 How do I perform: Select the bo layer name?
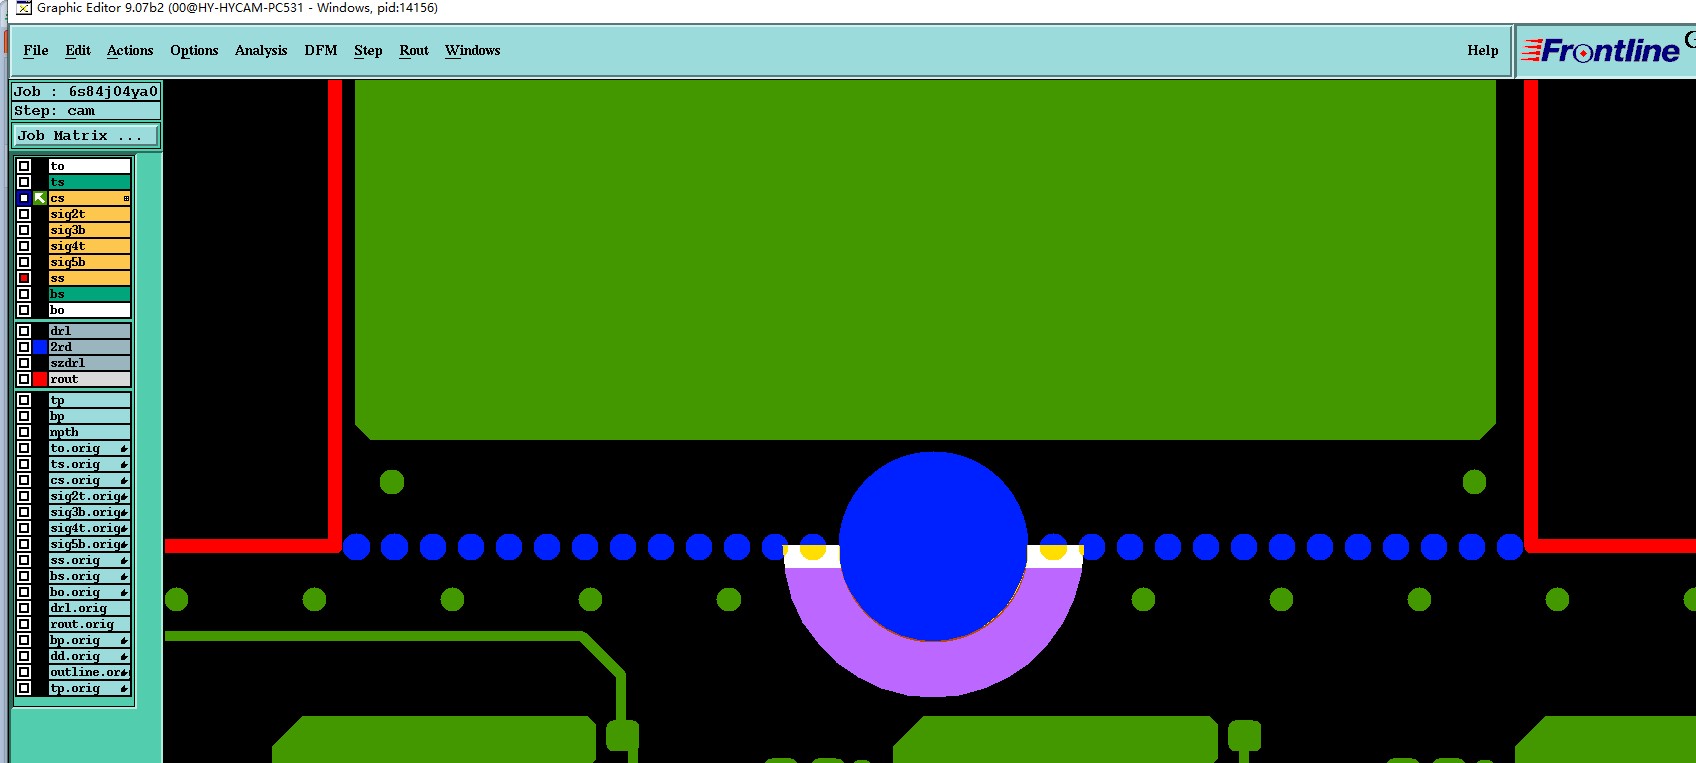pyautogui.click(x=90, y=310)
